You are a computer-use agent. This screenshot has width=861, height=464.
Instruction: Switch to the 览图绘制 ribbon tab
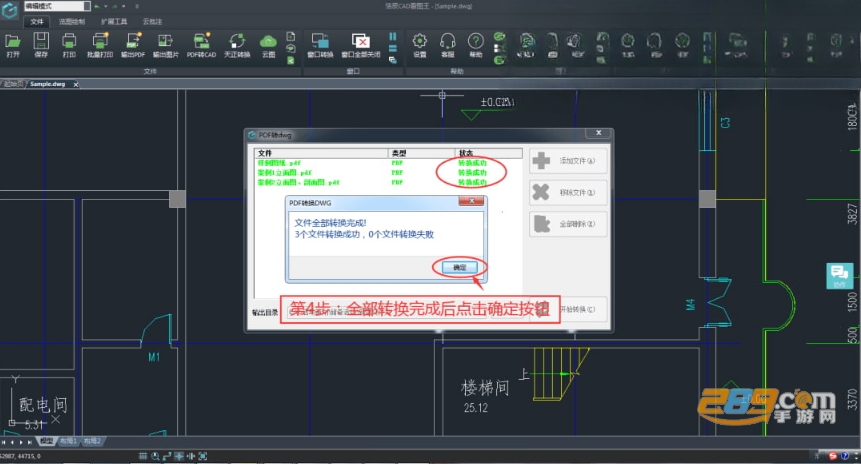click(72, 21)
